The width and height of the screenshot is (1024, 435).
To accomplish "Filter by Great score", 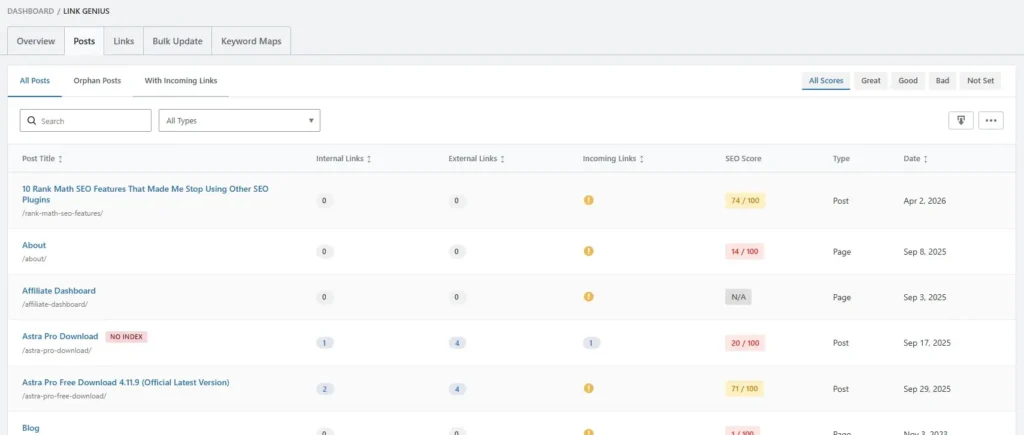I will coord(871,80).
